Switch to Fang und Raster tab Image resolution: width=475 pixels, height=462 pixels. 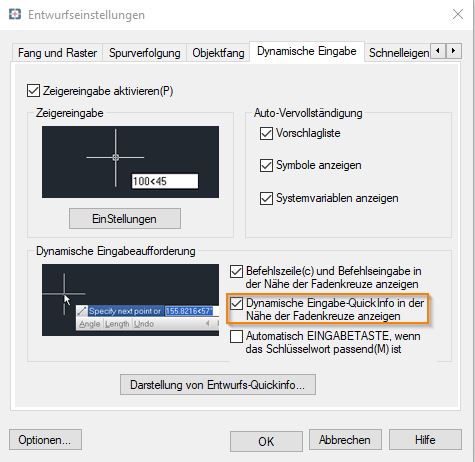57,53
